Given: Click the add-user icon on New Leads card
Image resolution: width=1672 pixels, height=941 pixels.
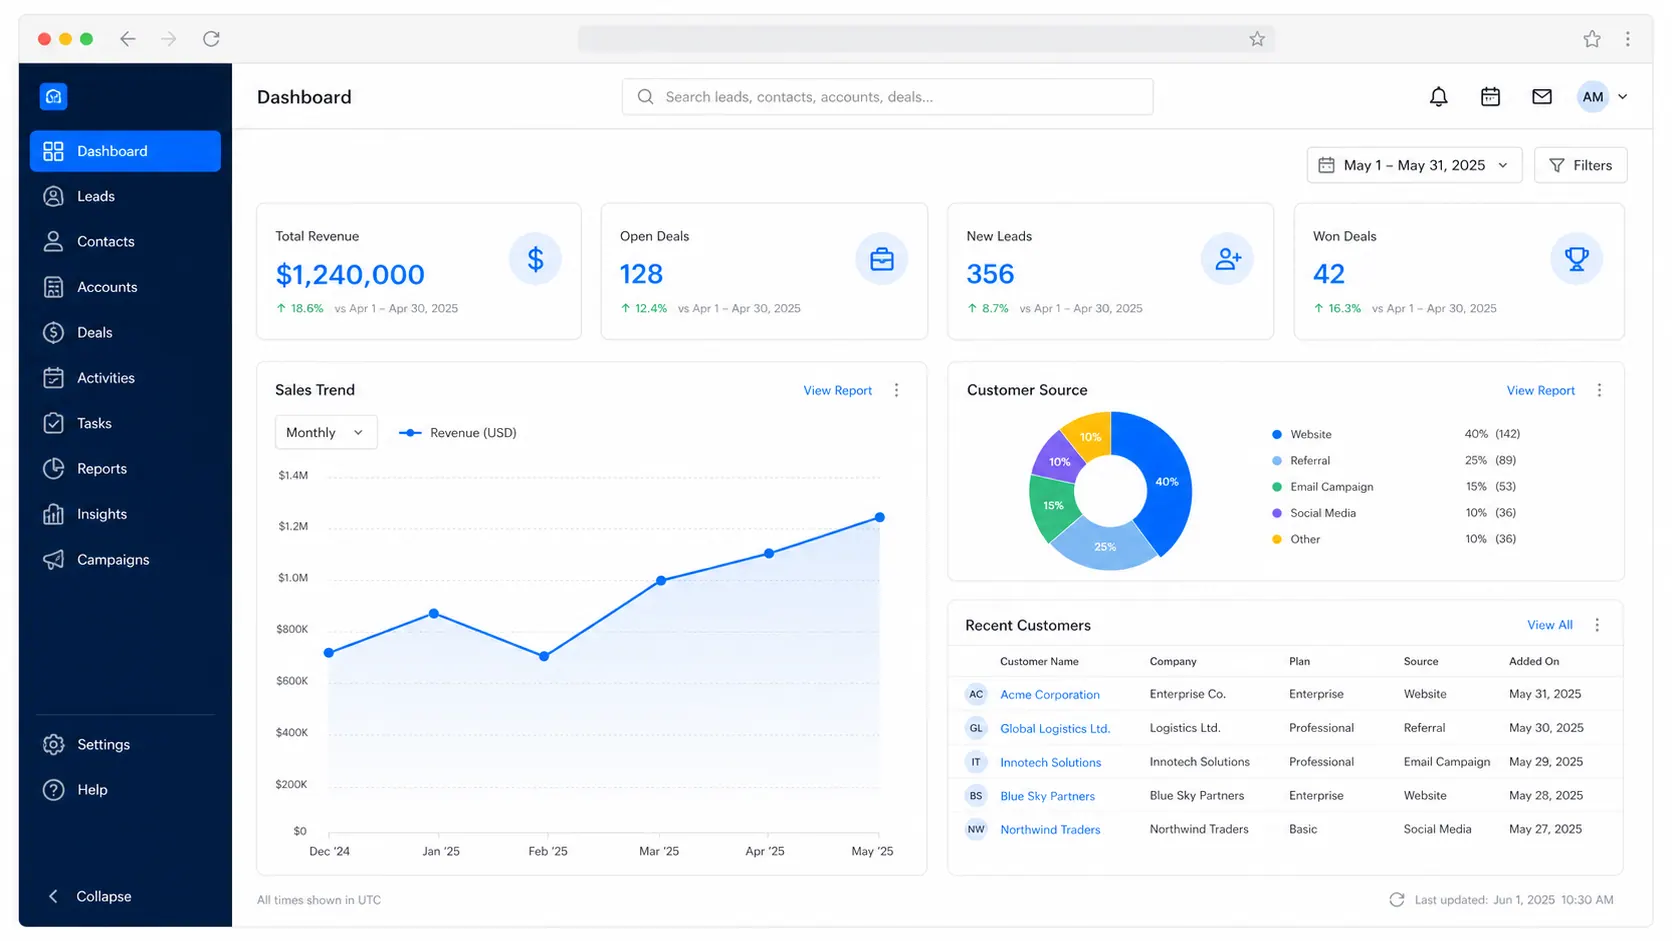Looking at the screenshot, I should 1228,260.
